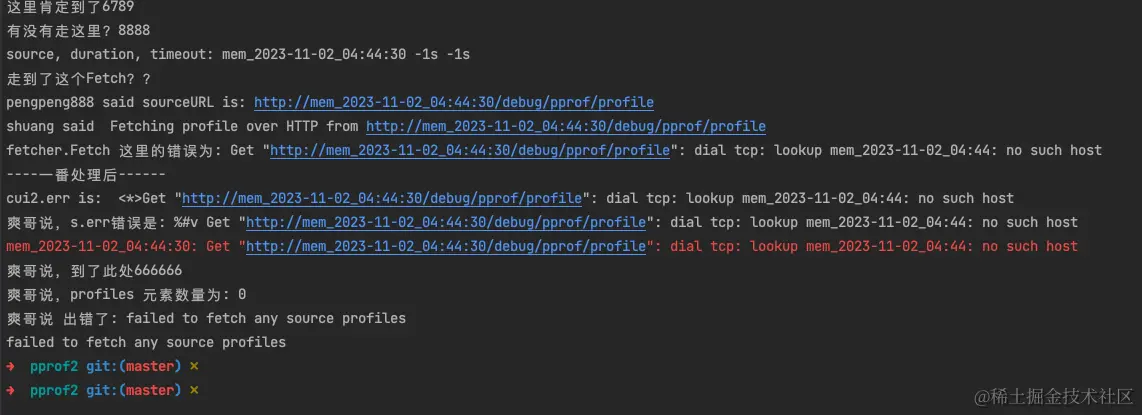Viewport: 1142px width, 415px height.
Task: Click the red arrow on the last pprof2 prompt
Action: (x=10, y=390)
